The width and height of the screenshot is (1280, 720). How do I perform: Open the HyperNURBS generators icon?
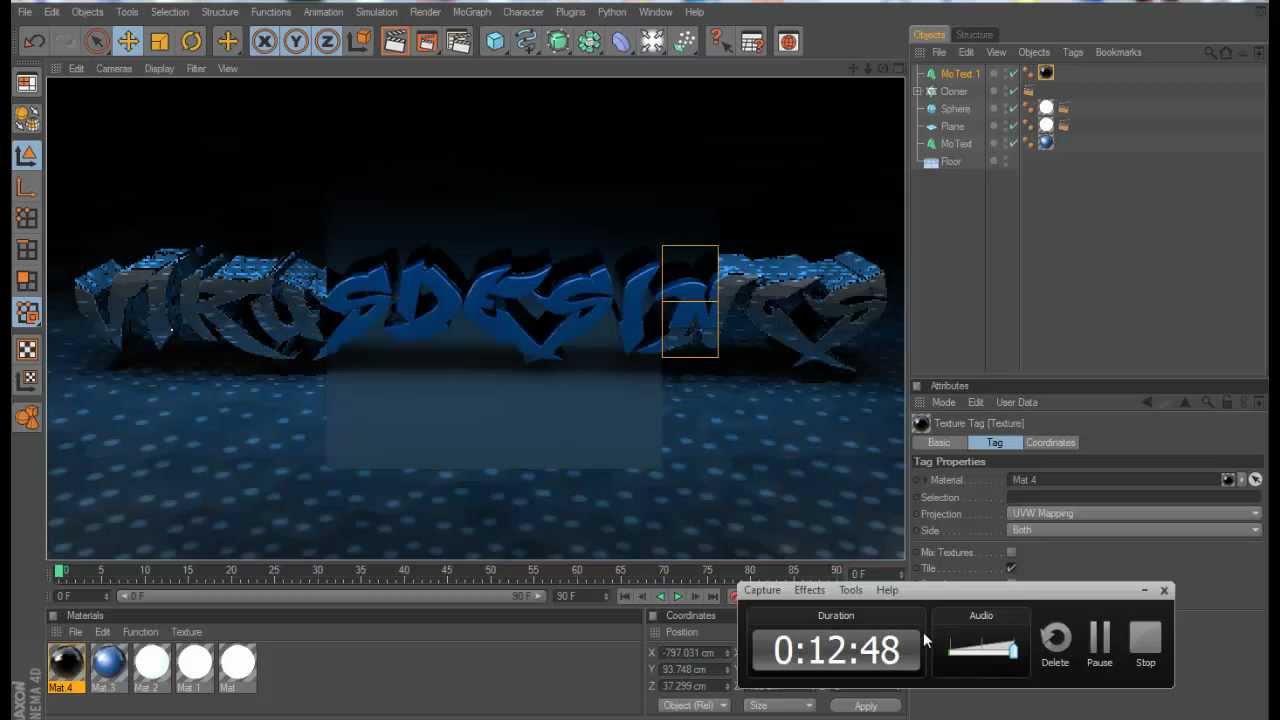pos(558,42)
